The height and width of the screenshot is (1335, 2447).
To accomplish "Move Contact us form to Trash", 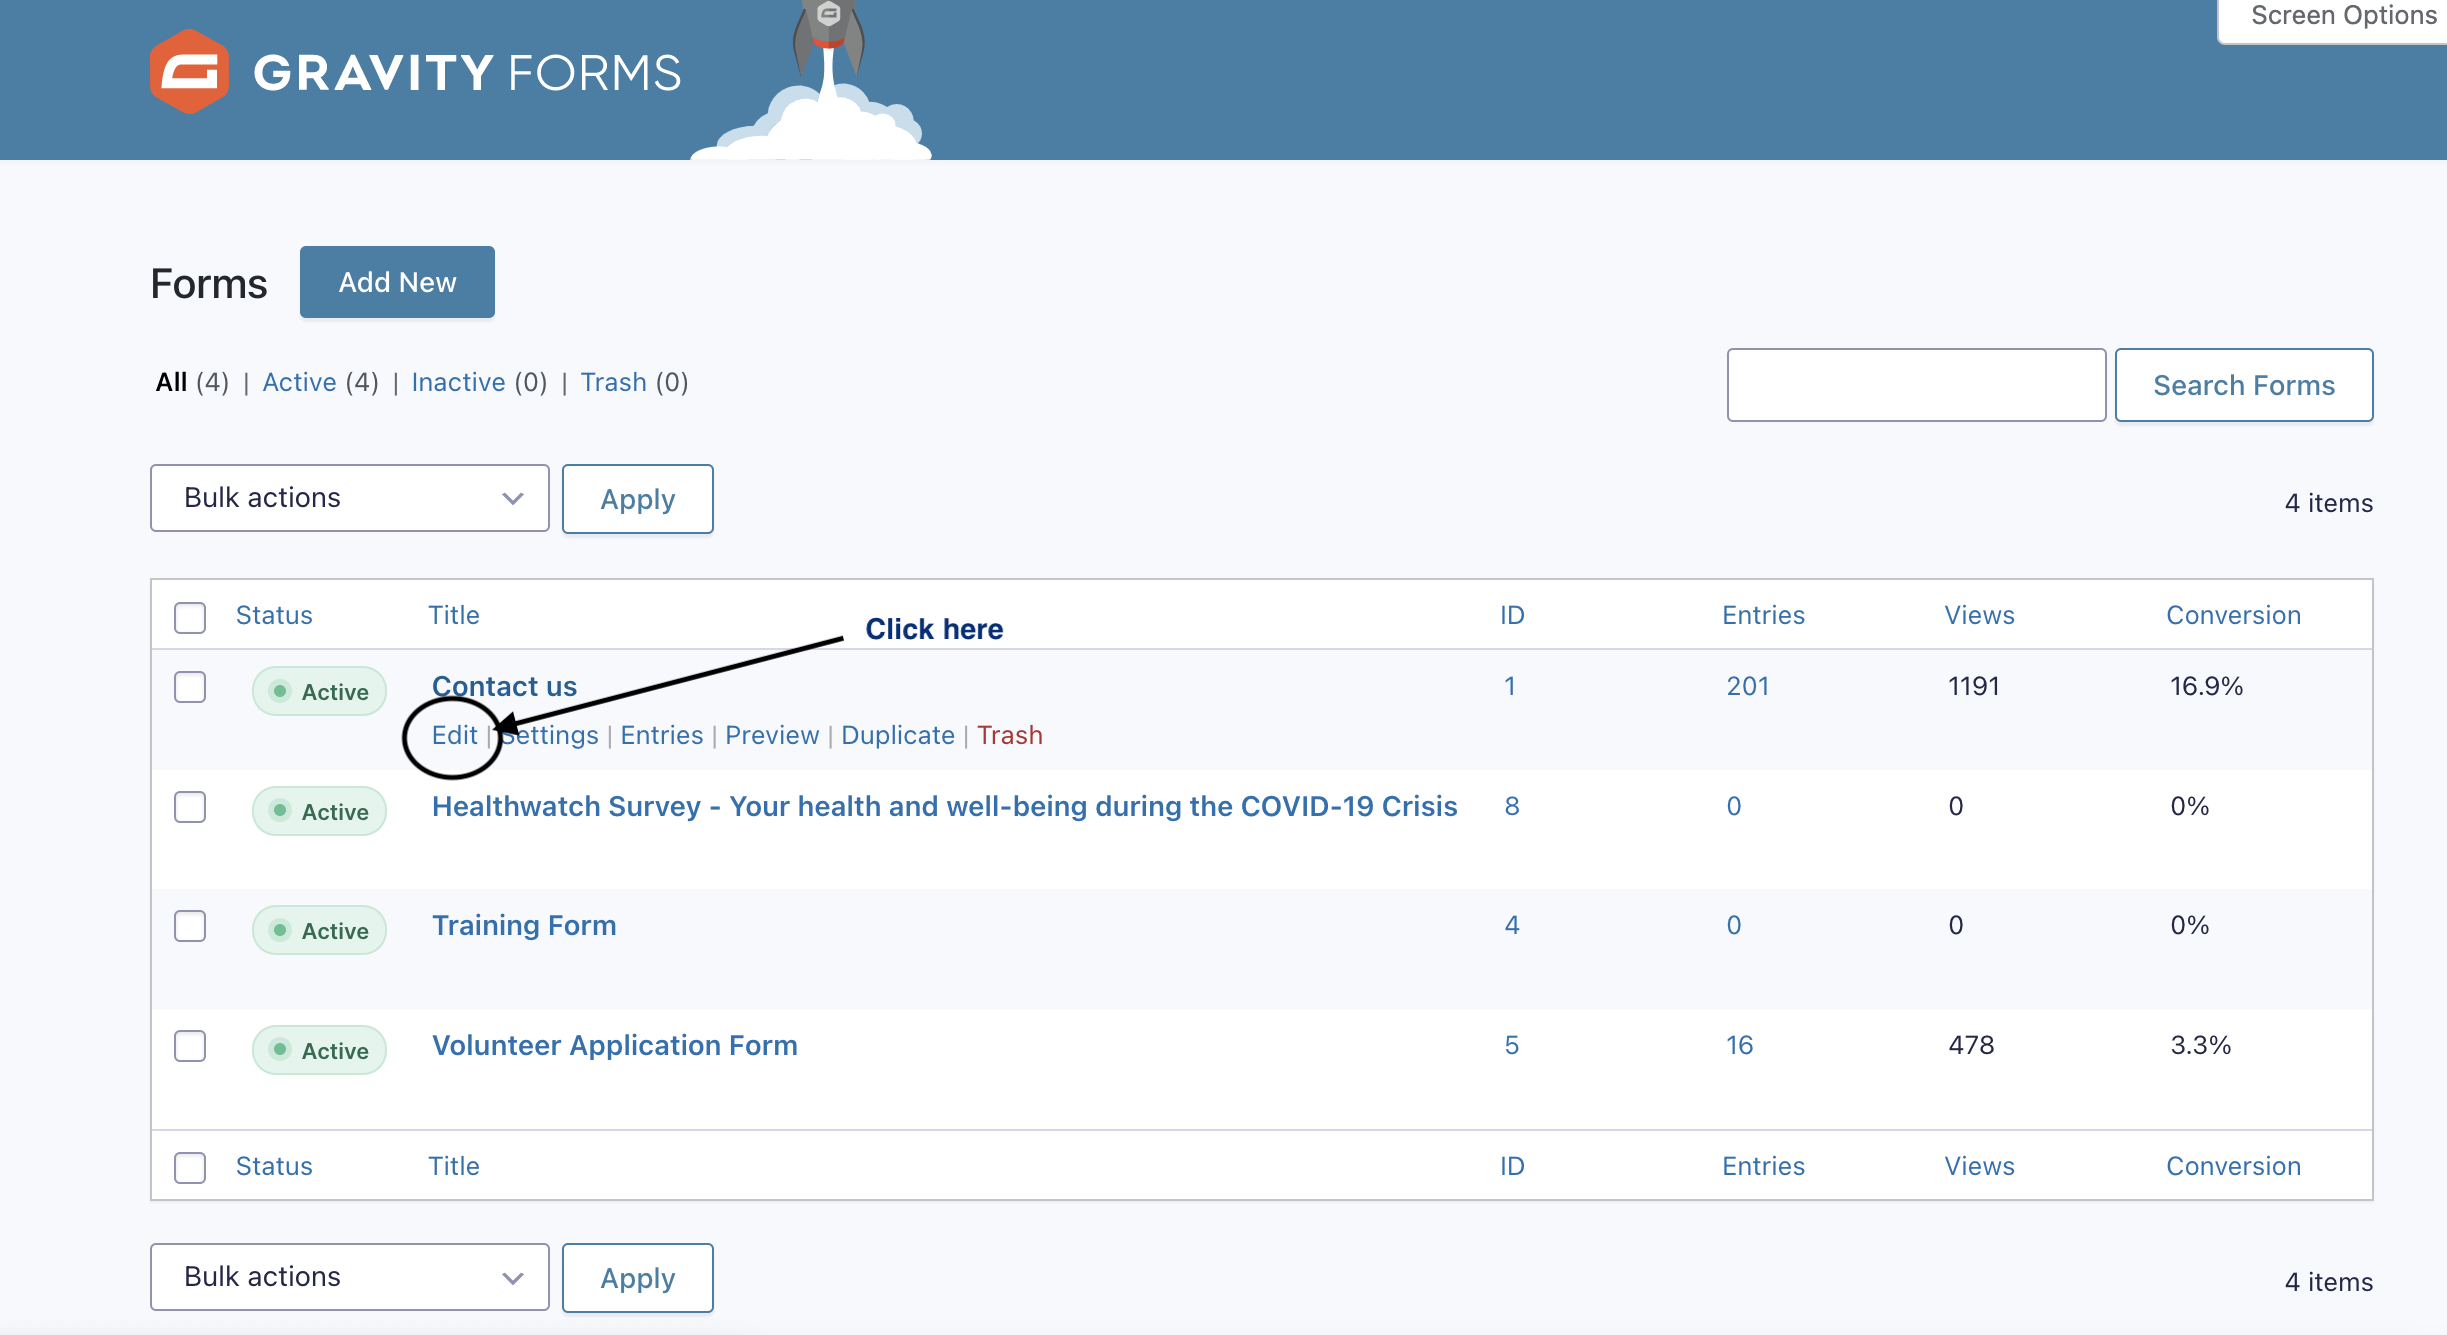I will pyautogui.click(x=1009, y=735).
